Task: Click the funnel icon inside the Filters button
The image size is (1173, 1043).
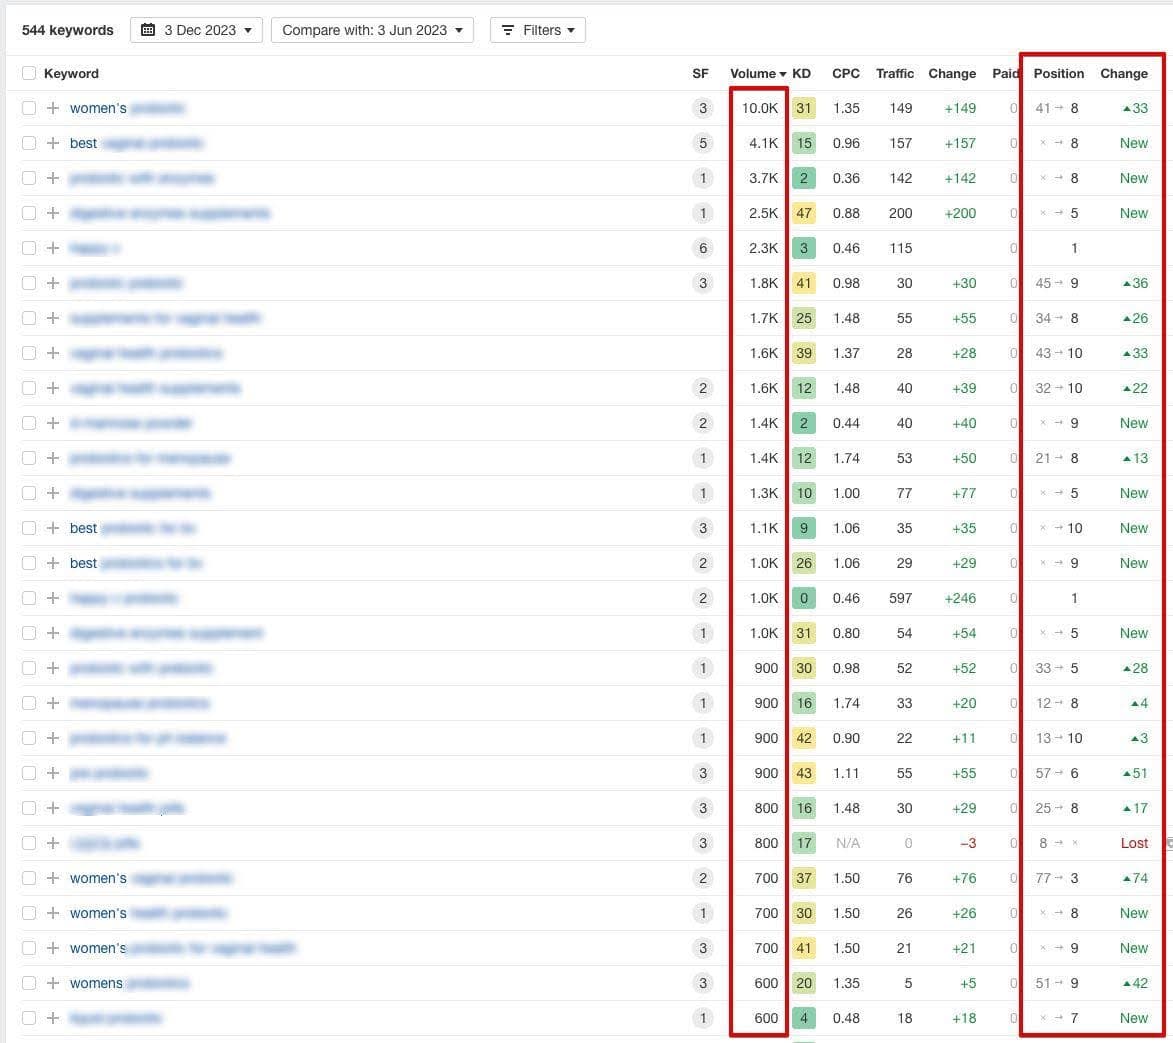Action: tap(509, 30)
